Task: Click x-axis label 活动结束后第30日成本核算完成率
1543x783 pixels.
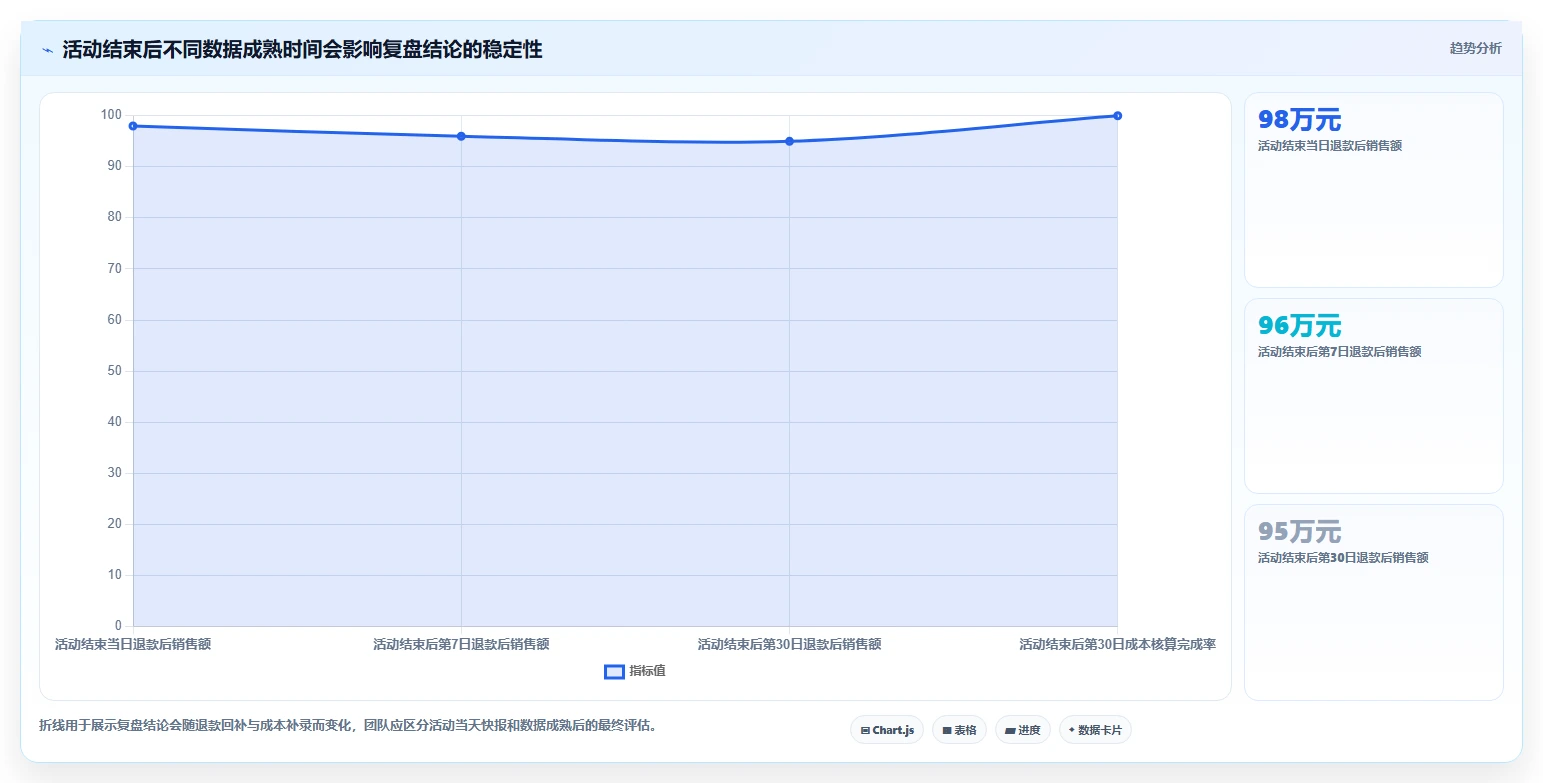Action: (1117, 644)
